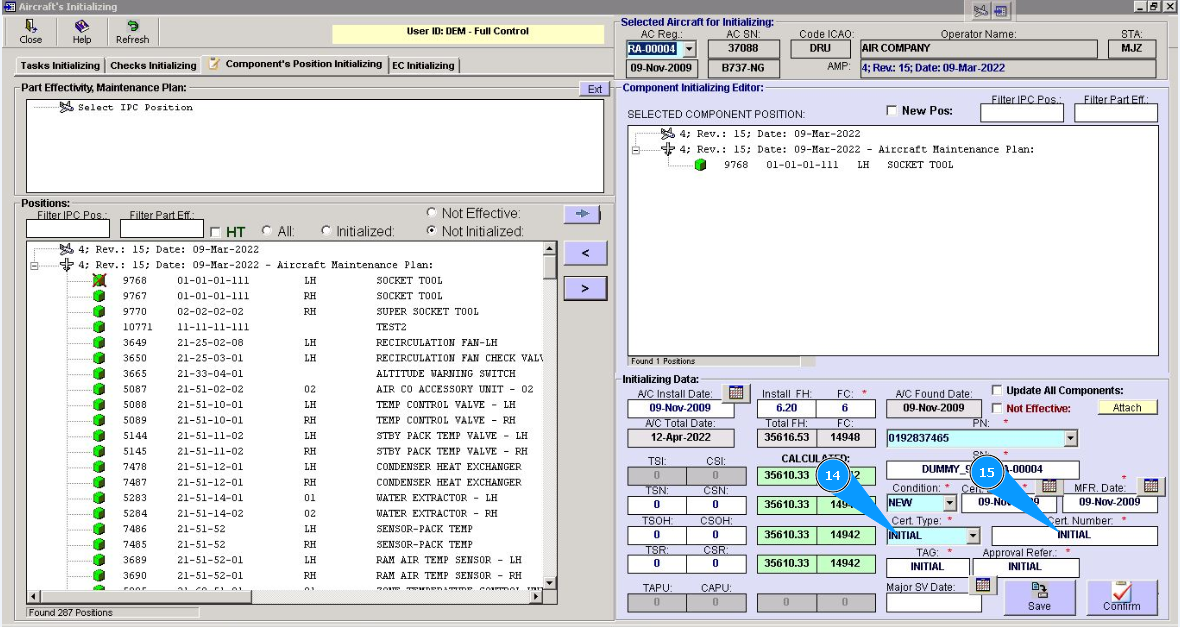Select the Initialized radio button
The width and height of the screenshot is (1180, 633).
coord(327,231)
